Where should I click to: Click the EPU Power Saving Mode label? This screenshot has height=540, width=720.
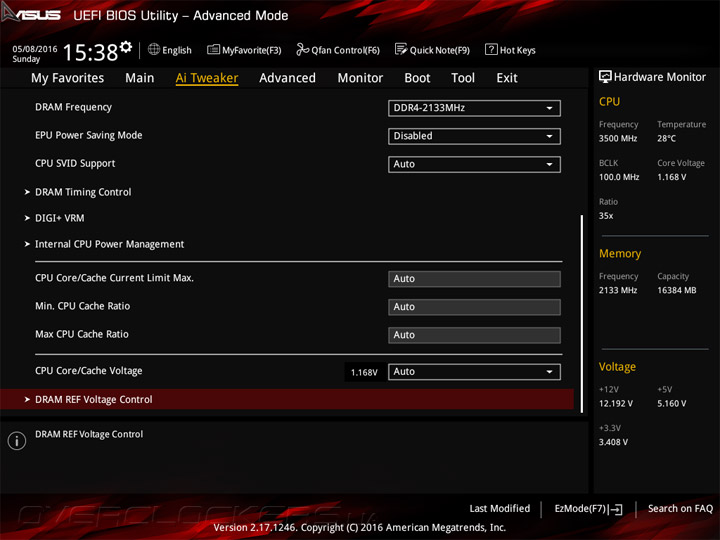[x=89, y=135]
